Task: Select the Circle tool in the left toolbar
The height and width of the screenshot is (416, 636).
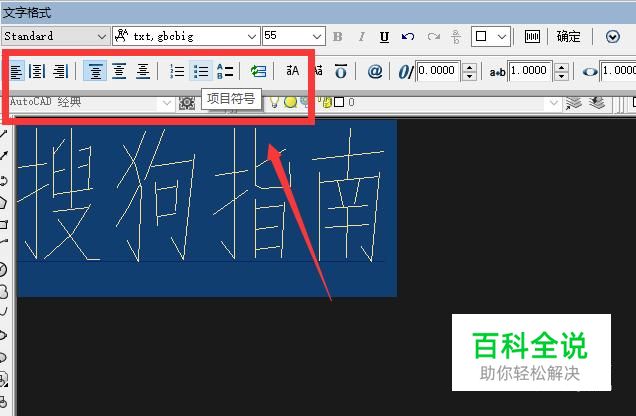Action: [x=3, y=269]
